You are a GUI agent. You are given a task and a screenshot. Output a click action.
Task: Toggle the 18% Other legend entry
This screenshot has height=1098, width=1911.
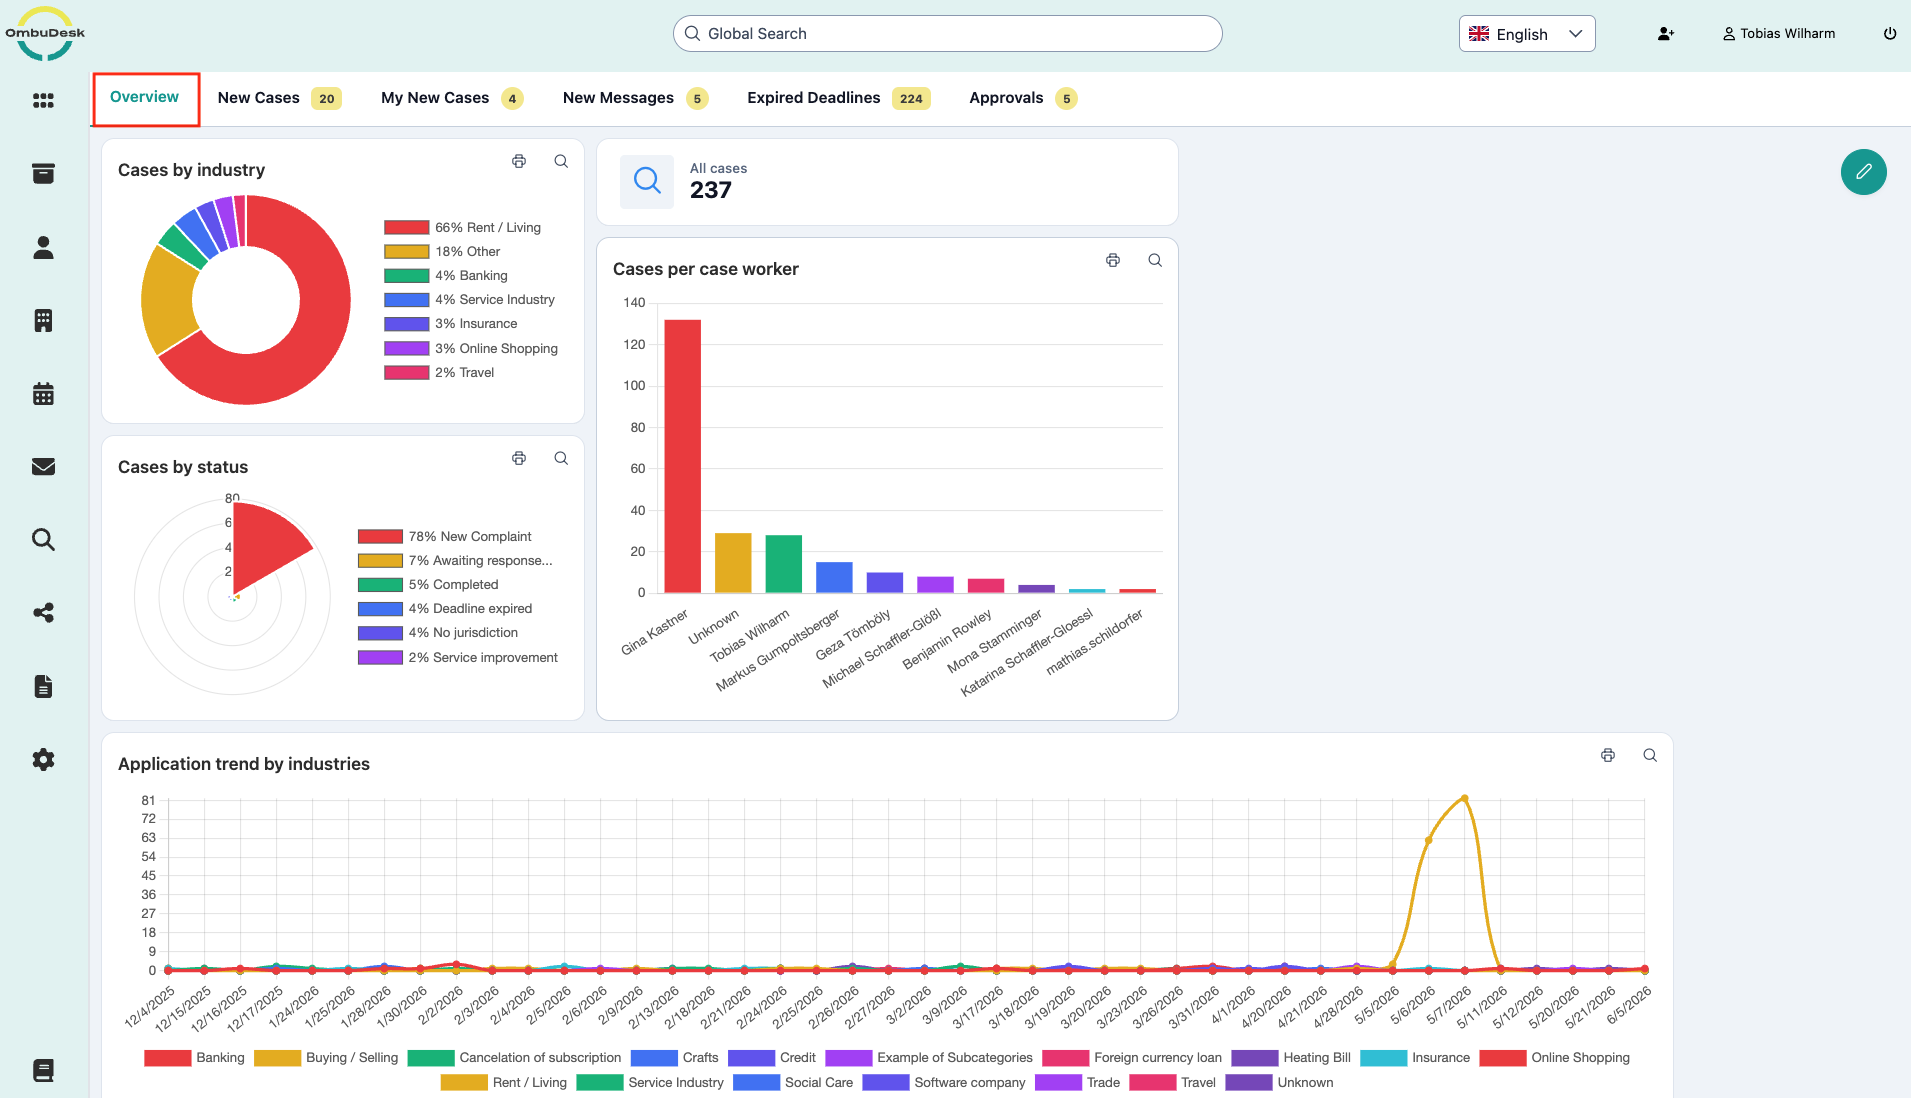point(442,252)
